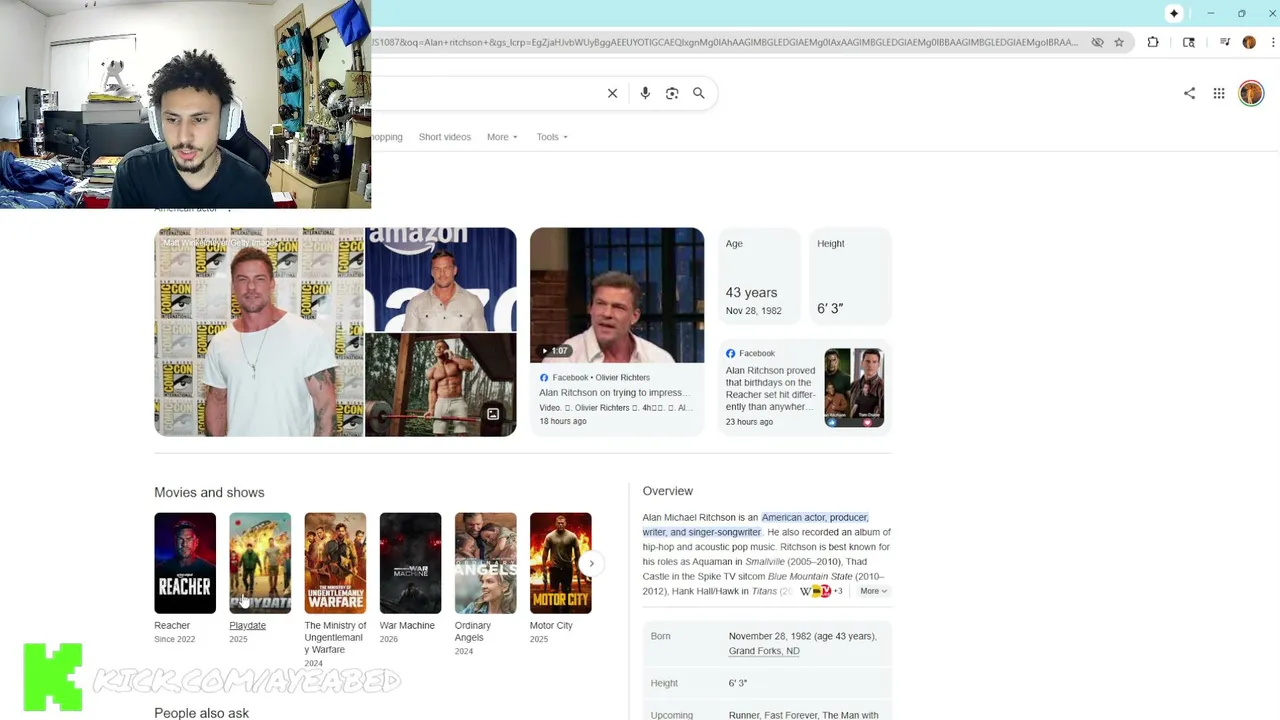
Task: Open the tab search icon in the toolbar
Action: pos(1189,42)
